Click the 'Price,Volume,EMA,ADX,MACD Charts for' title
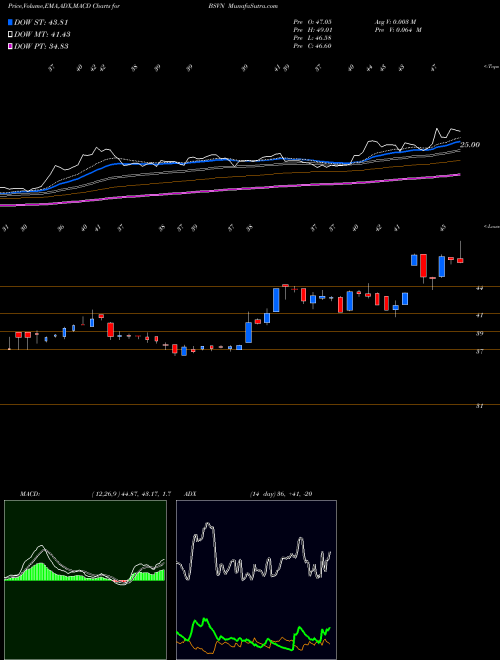 tap(64, 7)
